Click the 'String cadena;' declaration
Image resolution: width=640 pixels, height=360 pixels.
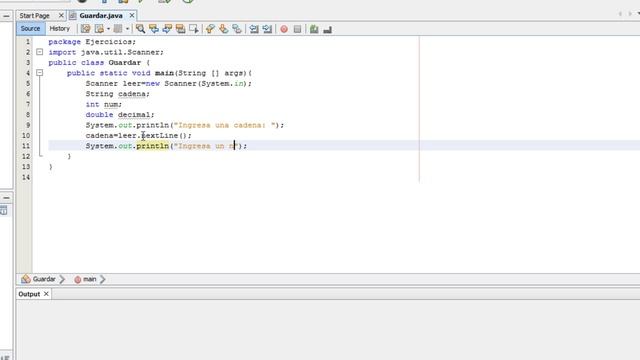pos(118,94)
